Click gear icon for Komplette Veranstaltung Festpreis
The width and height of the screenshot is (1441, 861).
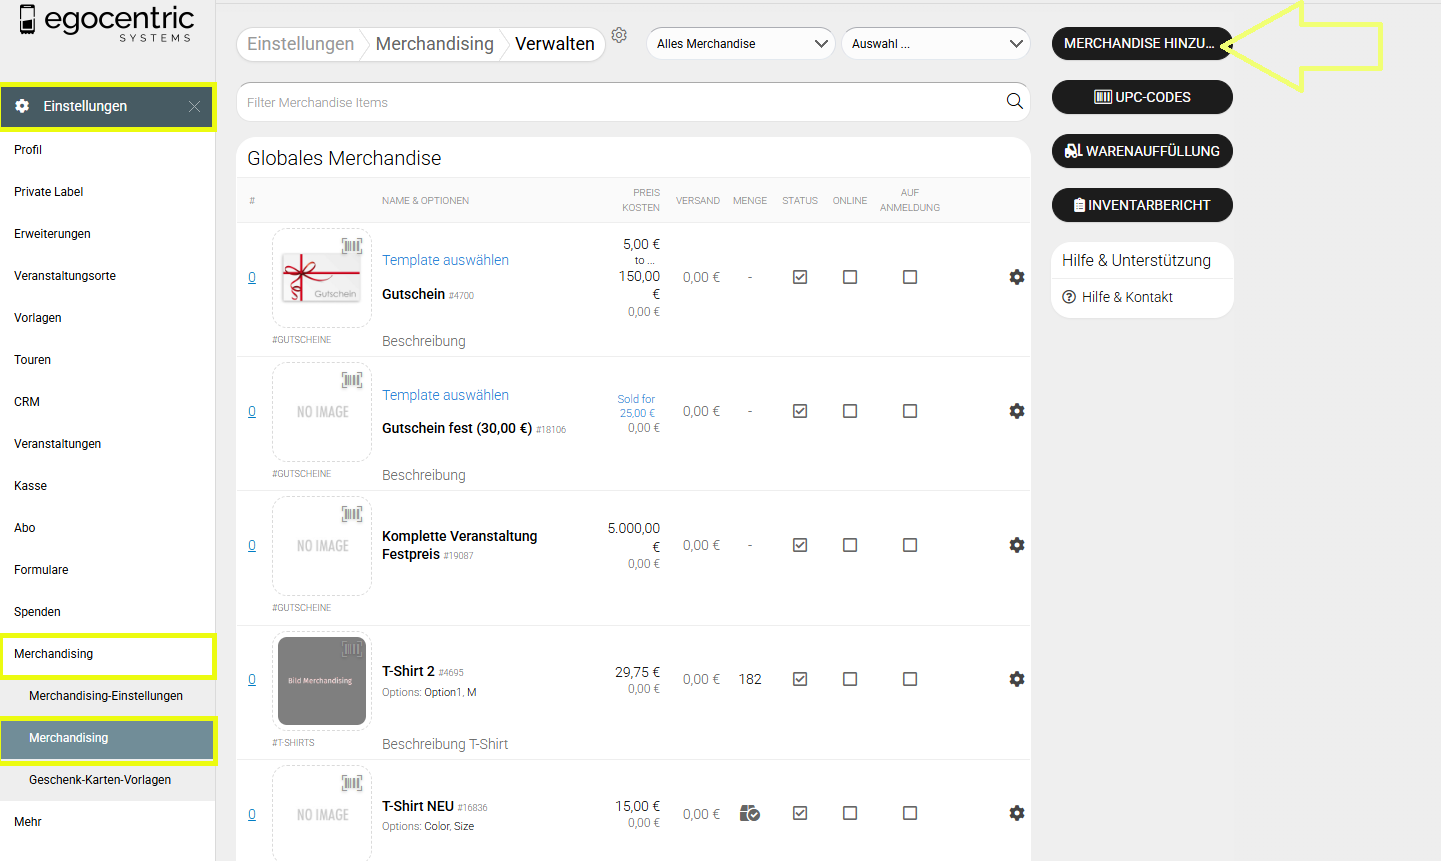[1016, 545]
